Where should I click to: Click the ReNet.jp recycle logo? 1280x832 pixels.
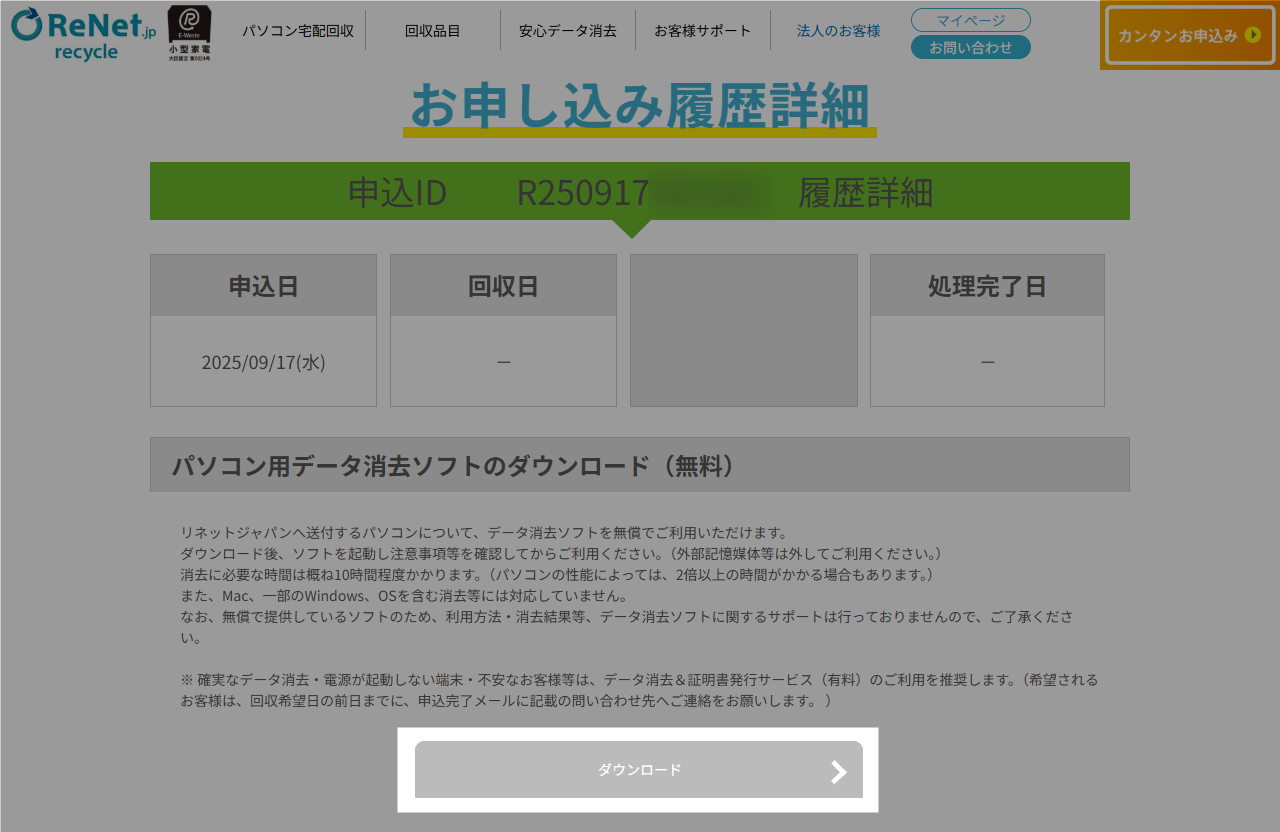(x=84, y=33)
